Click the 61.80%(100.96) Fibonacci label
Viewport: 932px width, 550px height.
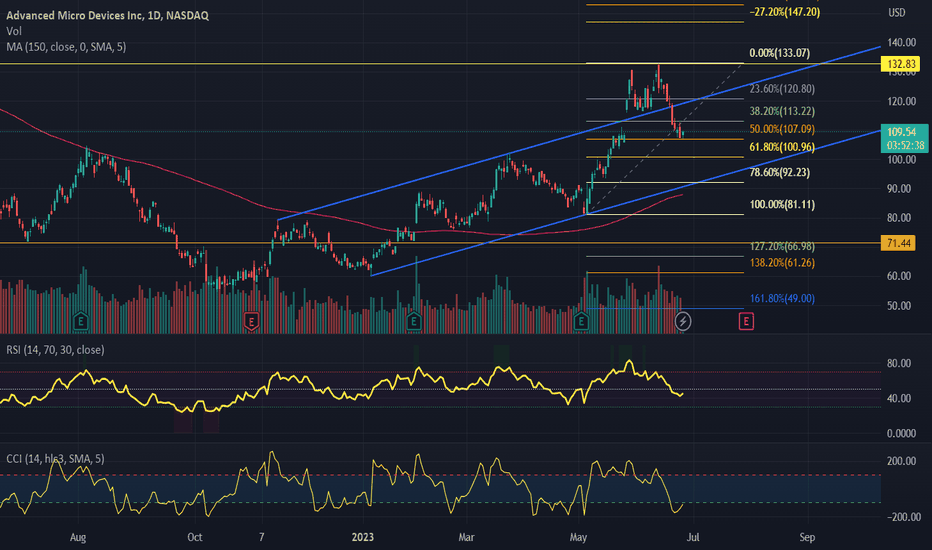click(782, 147)
